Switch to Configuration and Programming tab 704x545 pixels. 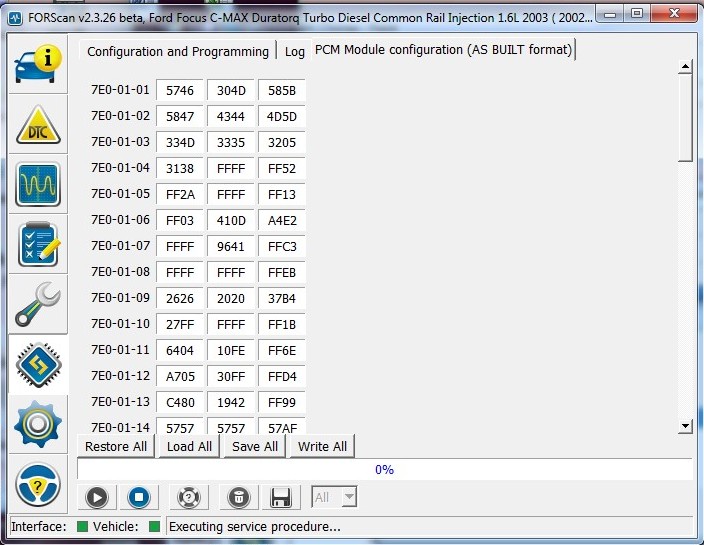[x=178, y=51]
